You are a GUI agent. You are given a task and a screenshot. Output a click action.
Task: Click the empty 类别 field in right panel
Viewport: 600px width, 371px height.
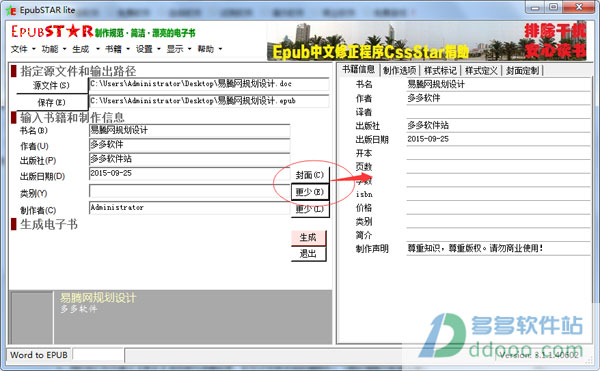(x=498, y=221)
